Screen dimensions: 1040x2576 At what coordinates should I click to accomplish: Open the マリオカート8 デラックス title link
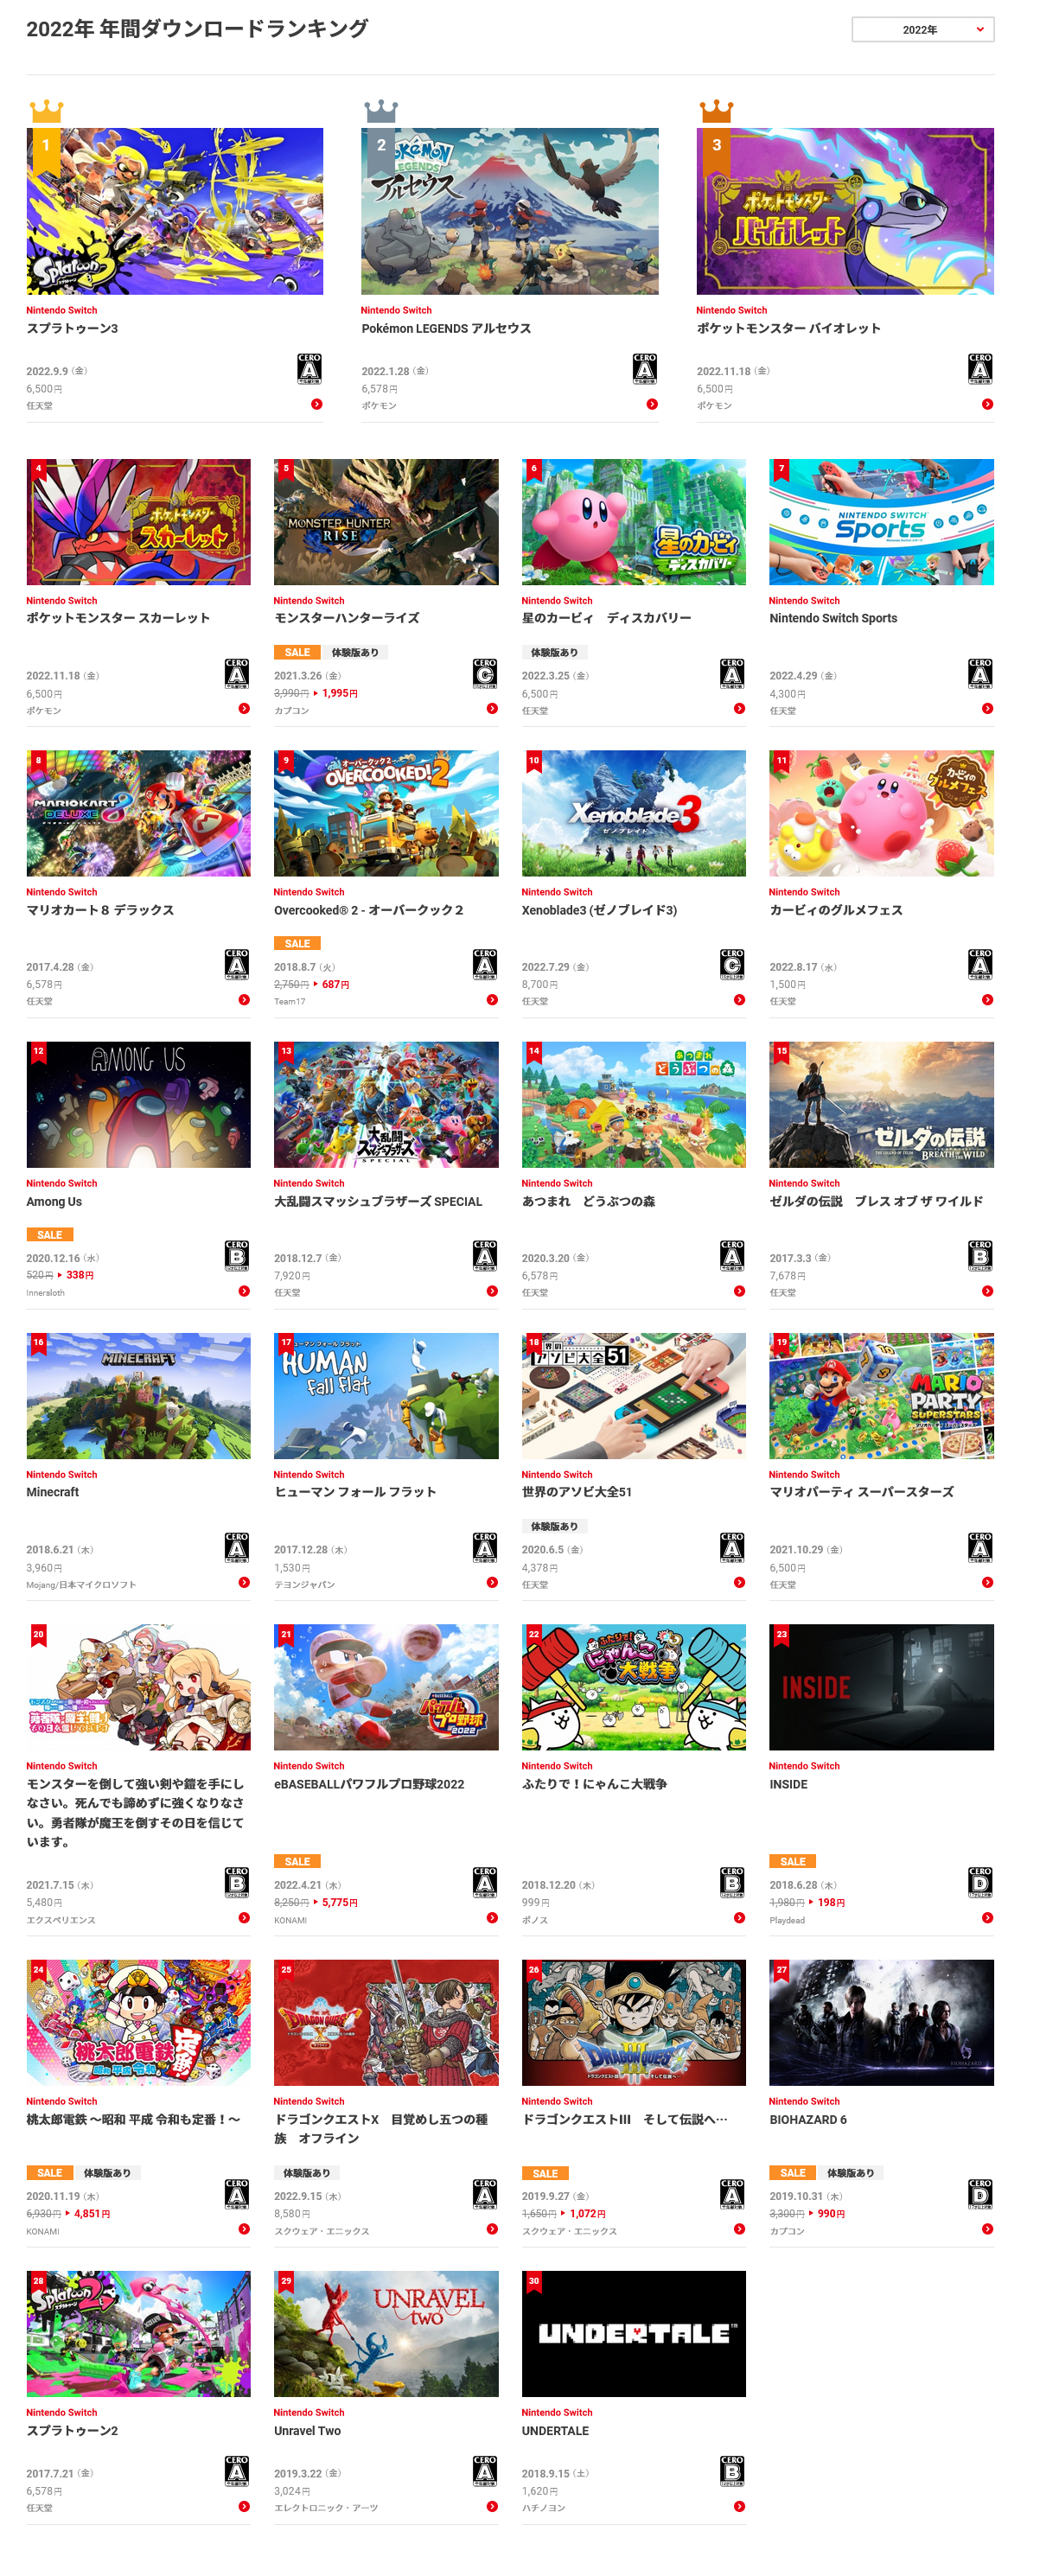100,910
